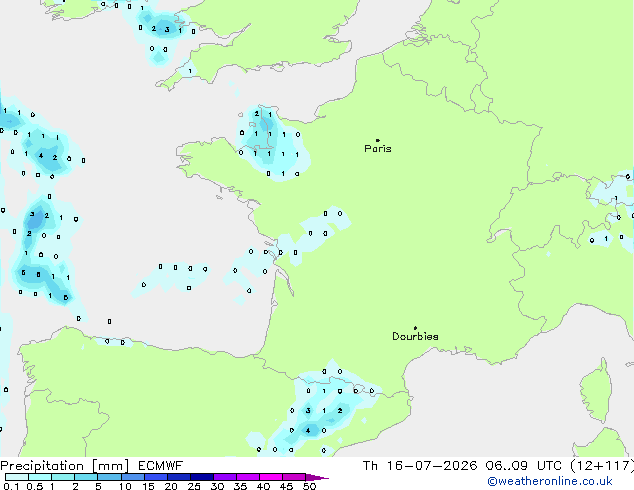This screenshot has height=490, width=634.
Task: Click the dot marking Dourbies
Action: coord(415,328)
